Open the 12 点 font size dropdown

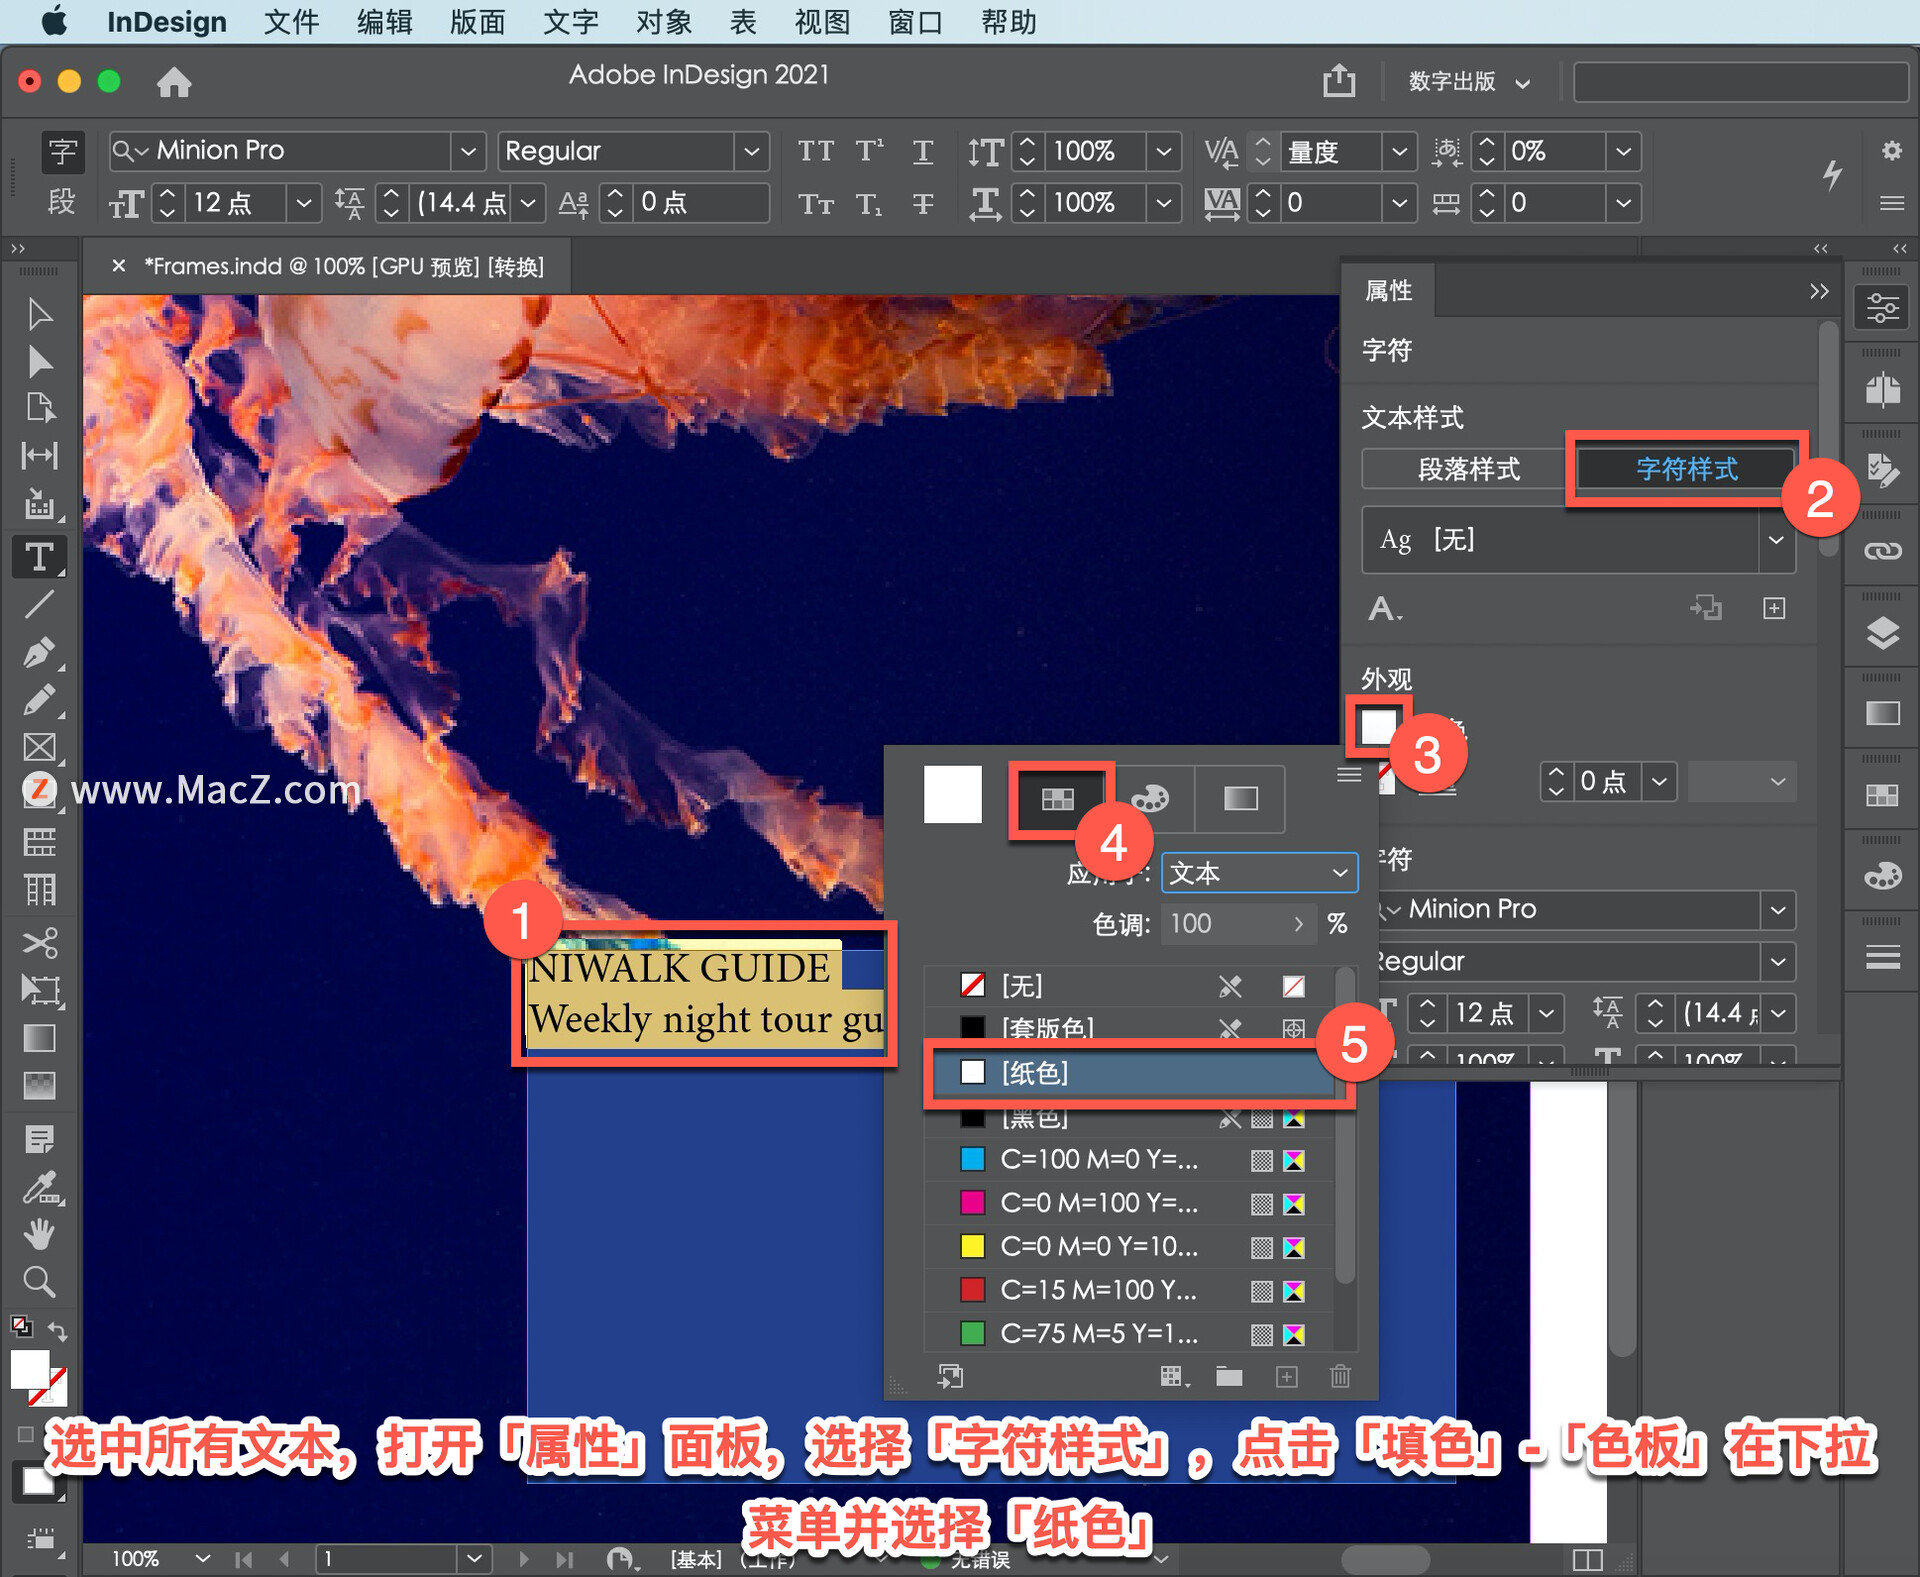(304, 203)
